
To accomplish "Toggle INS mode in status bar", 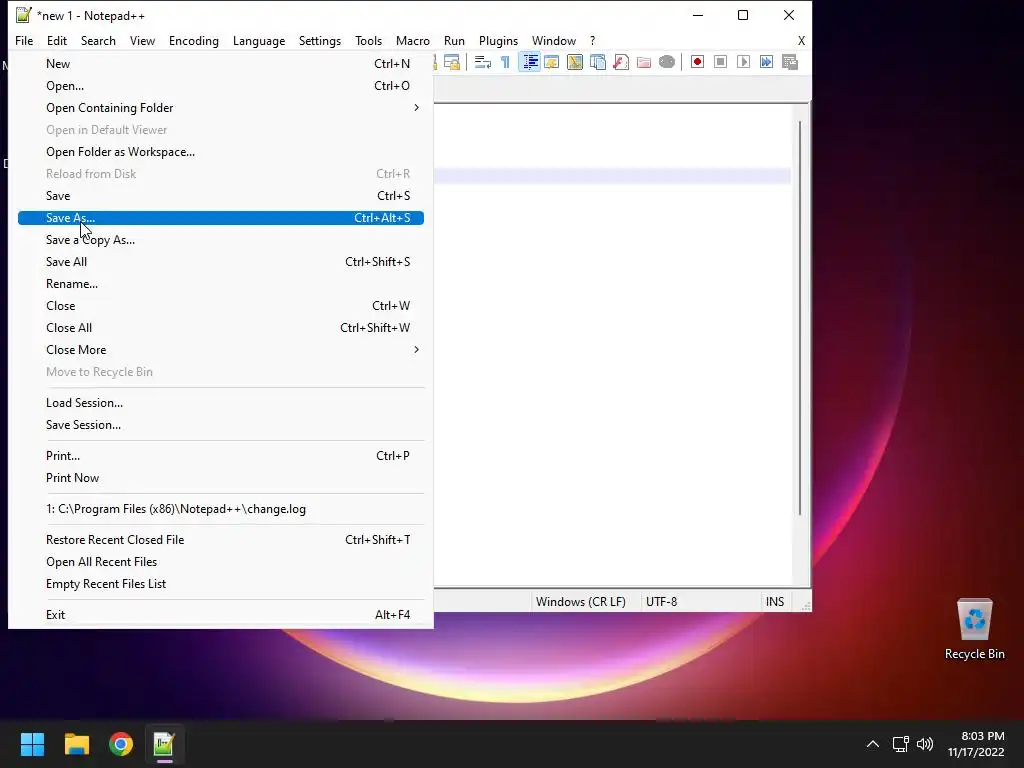I will pos(775,601).
